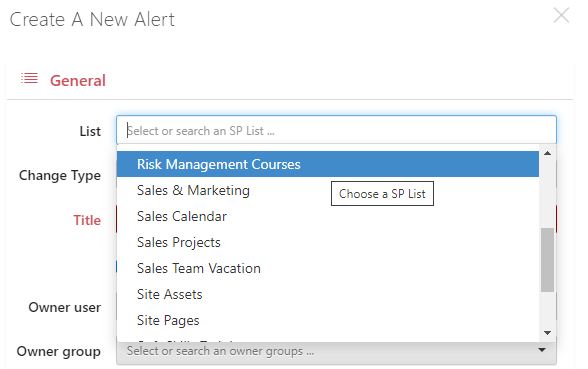Click the dropdown scrollbar down arrow

tap(548, 333)
